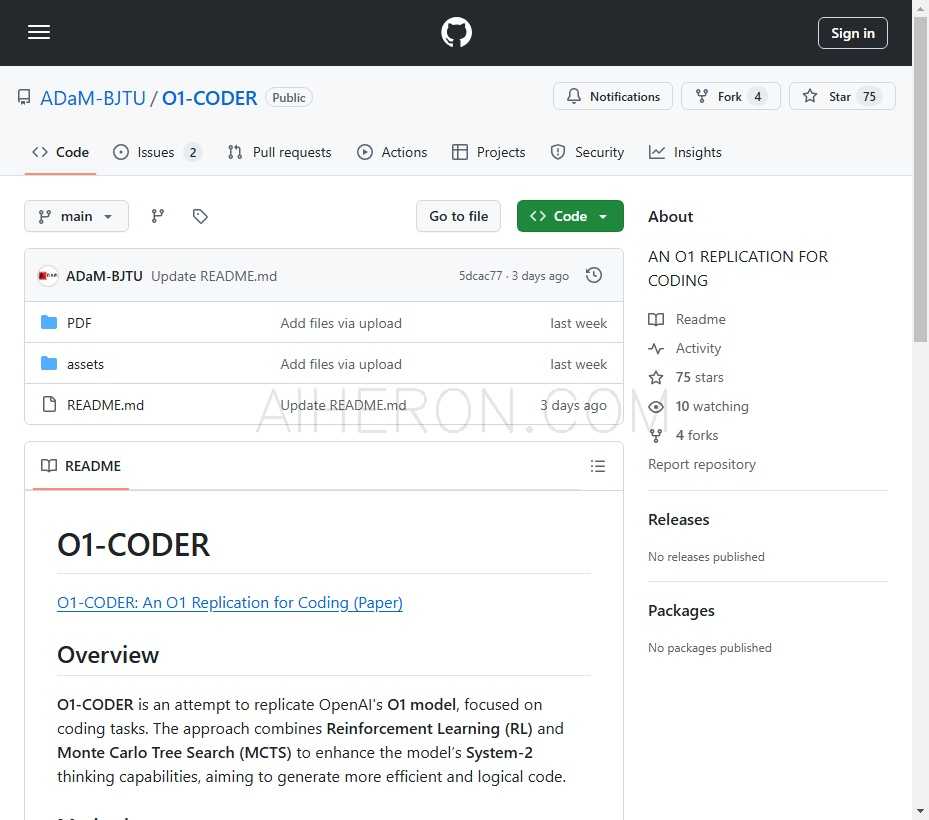929x820 pixels.
Task: View branches via the branch icon
Action: (x=158, y=216)
